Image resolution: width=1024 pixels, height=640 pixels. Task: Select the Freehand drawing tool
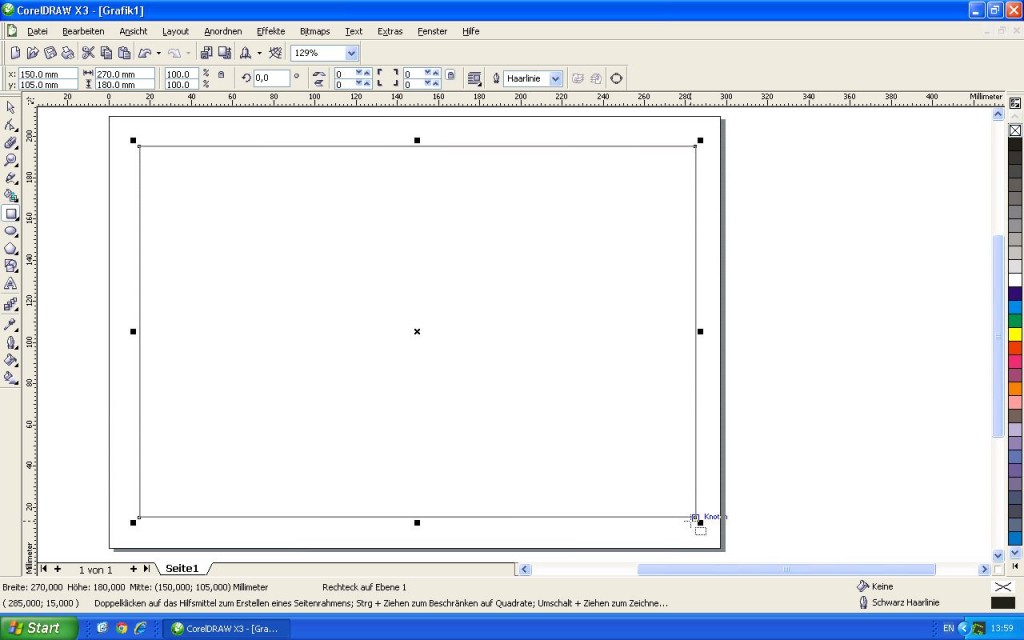click(10, 178)
